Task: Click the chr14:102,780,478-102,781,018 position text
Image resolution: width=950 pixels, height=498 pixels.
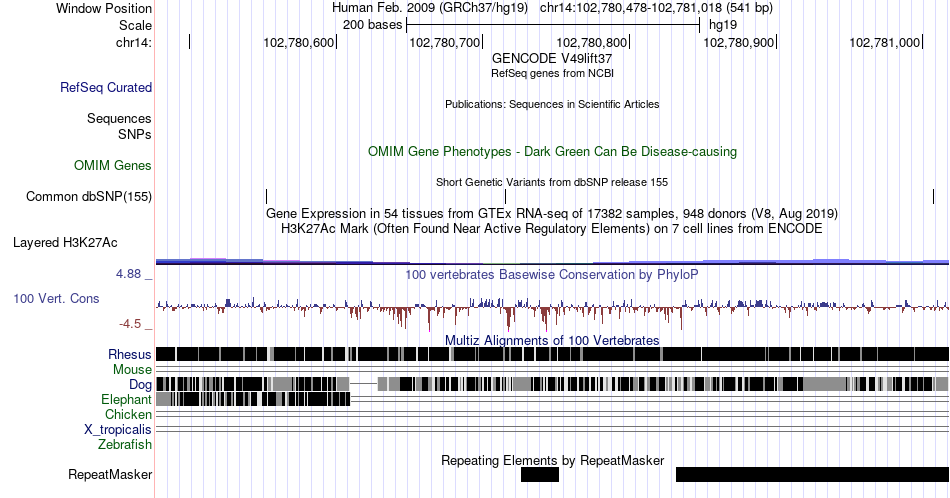Action: (656, 8)
